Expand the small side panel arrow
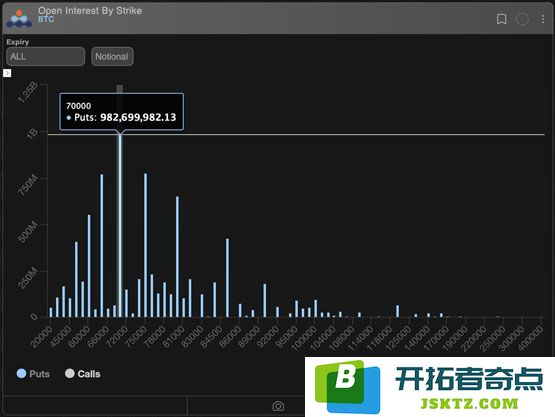The height and width of the screenshot is (417, 555). tap(7, 73)
